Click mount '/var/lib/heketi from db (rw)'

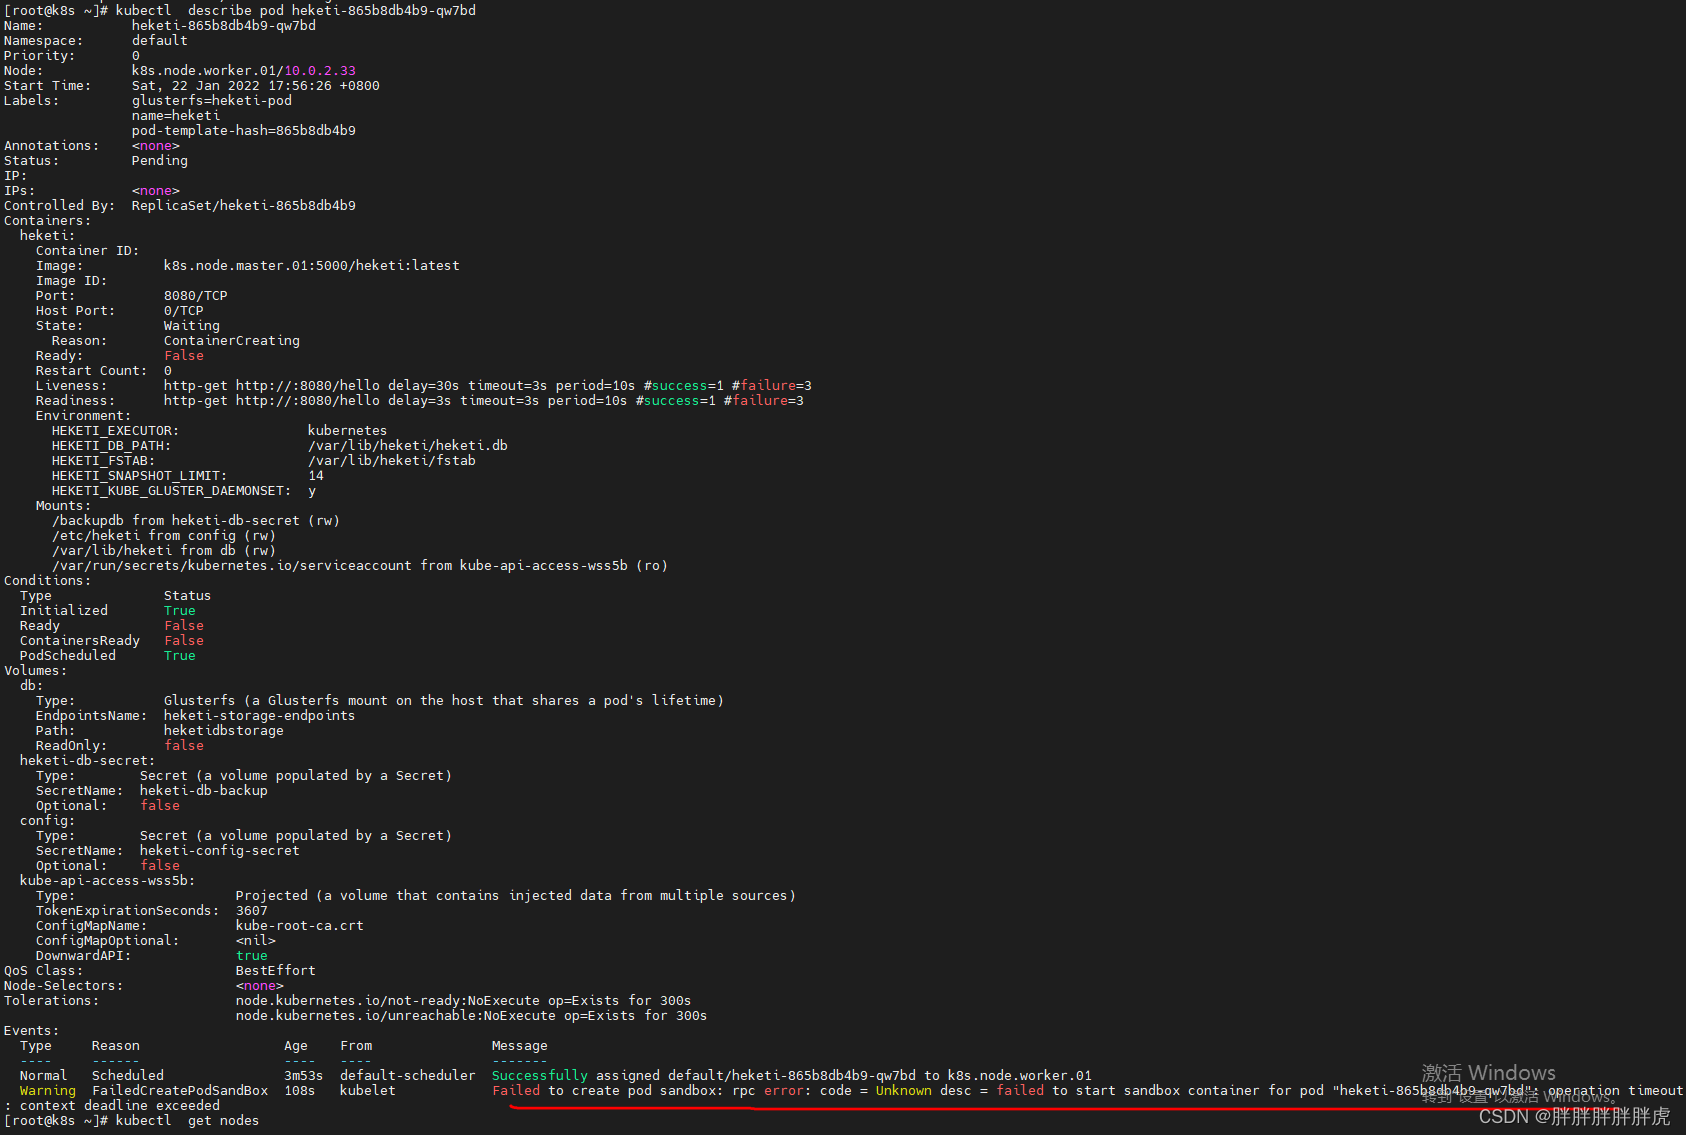coord(164,551)
